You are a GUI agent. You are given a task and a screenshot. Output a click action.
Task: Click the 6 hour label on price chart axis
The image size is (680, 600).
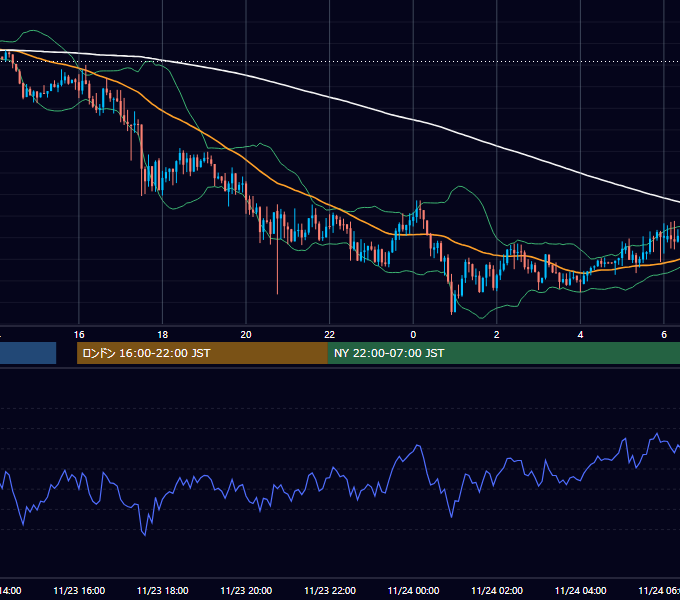664,335
